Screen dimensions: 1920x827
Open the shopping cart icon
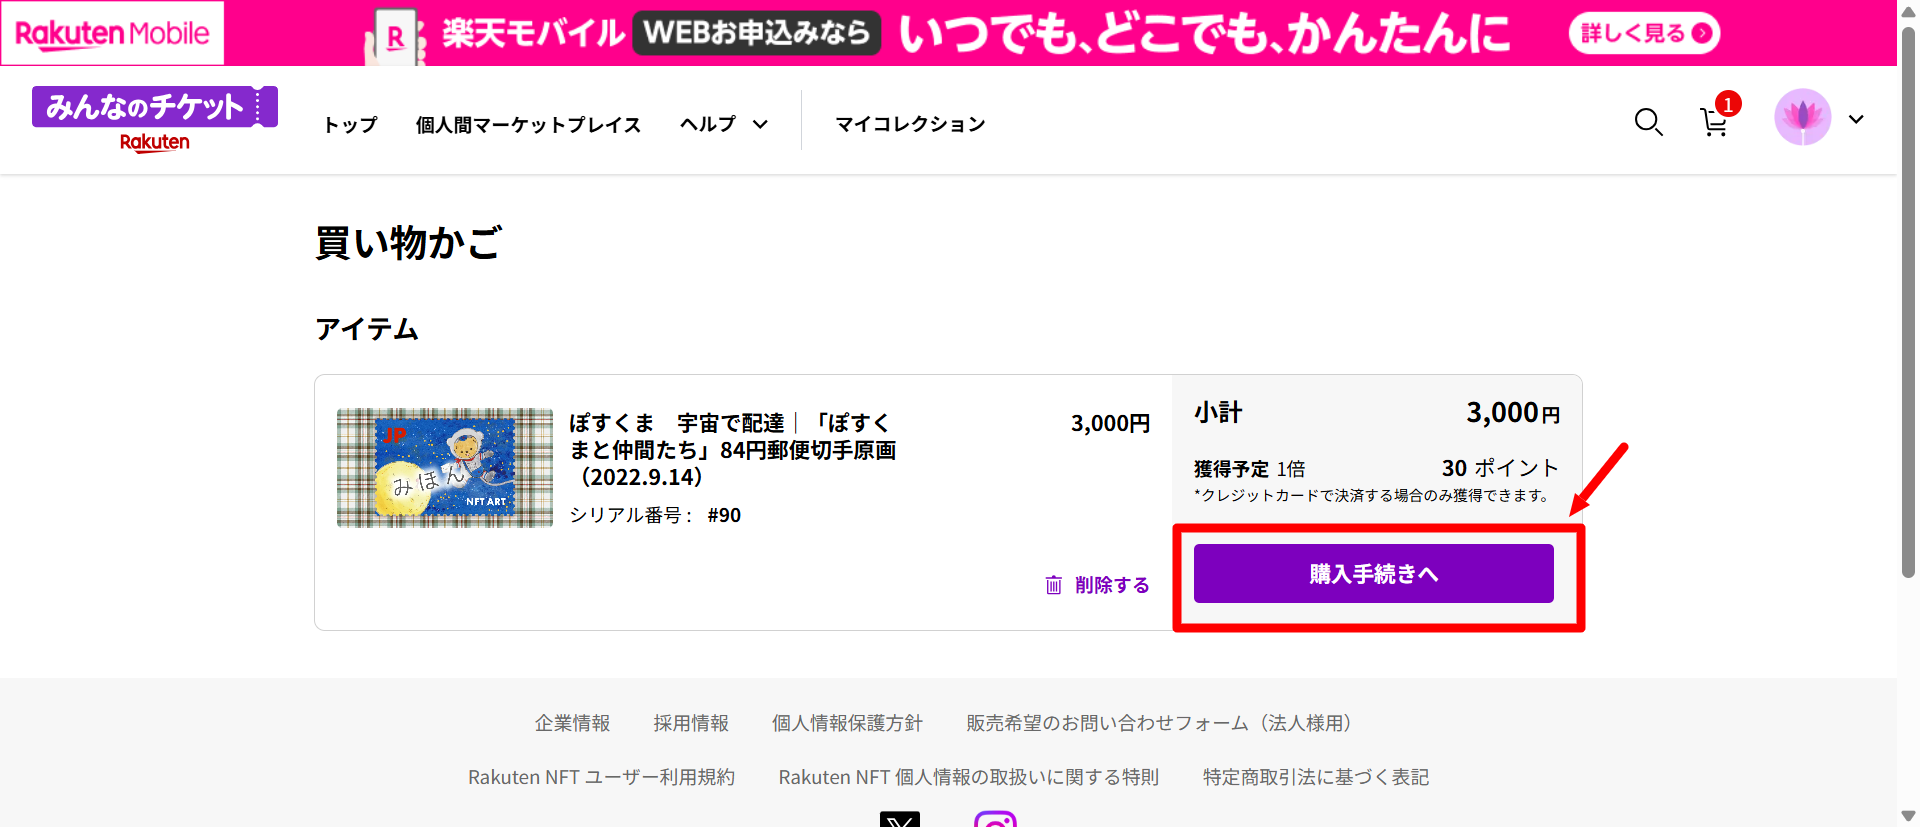[1716, 122]
